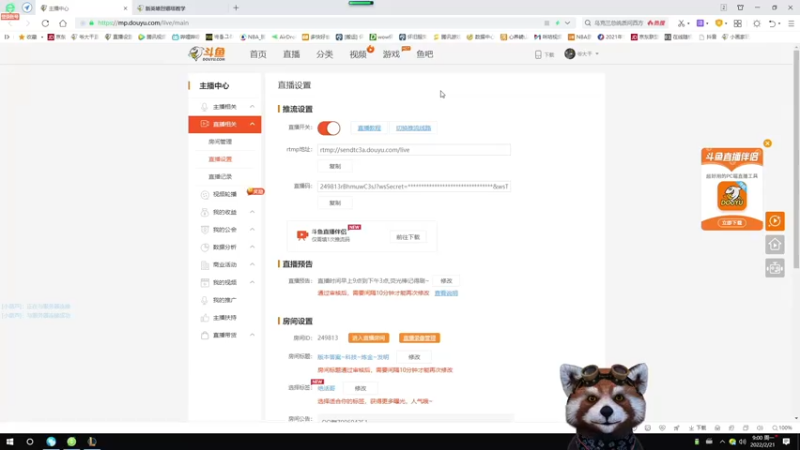Viewport: 800px width, 450px height.
Task: Click the blue room title text
Action: 353,357
